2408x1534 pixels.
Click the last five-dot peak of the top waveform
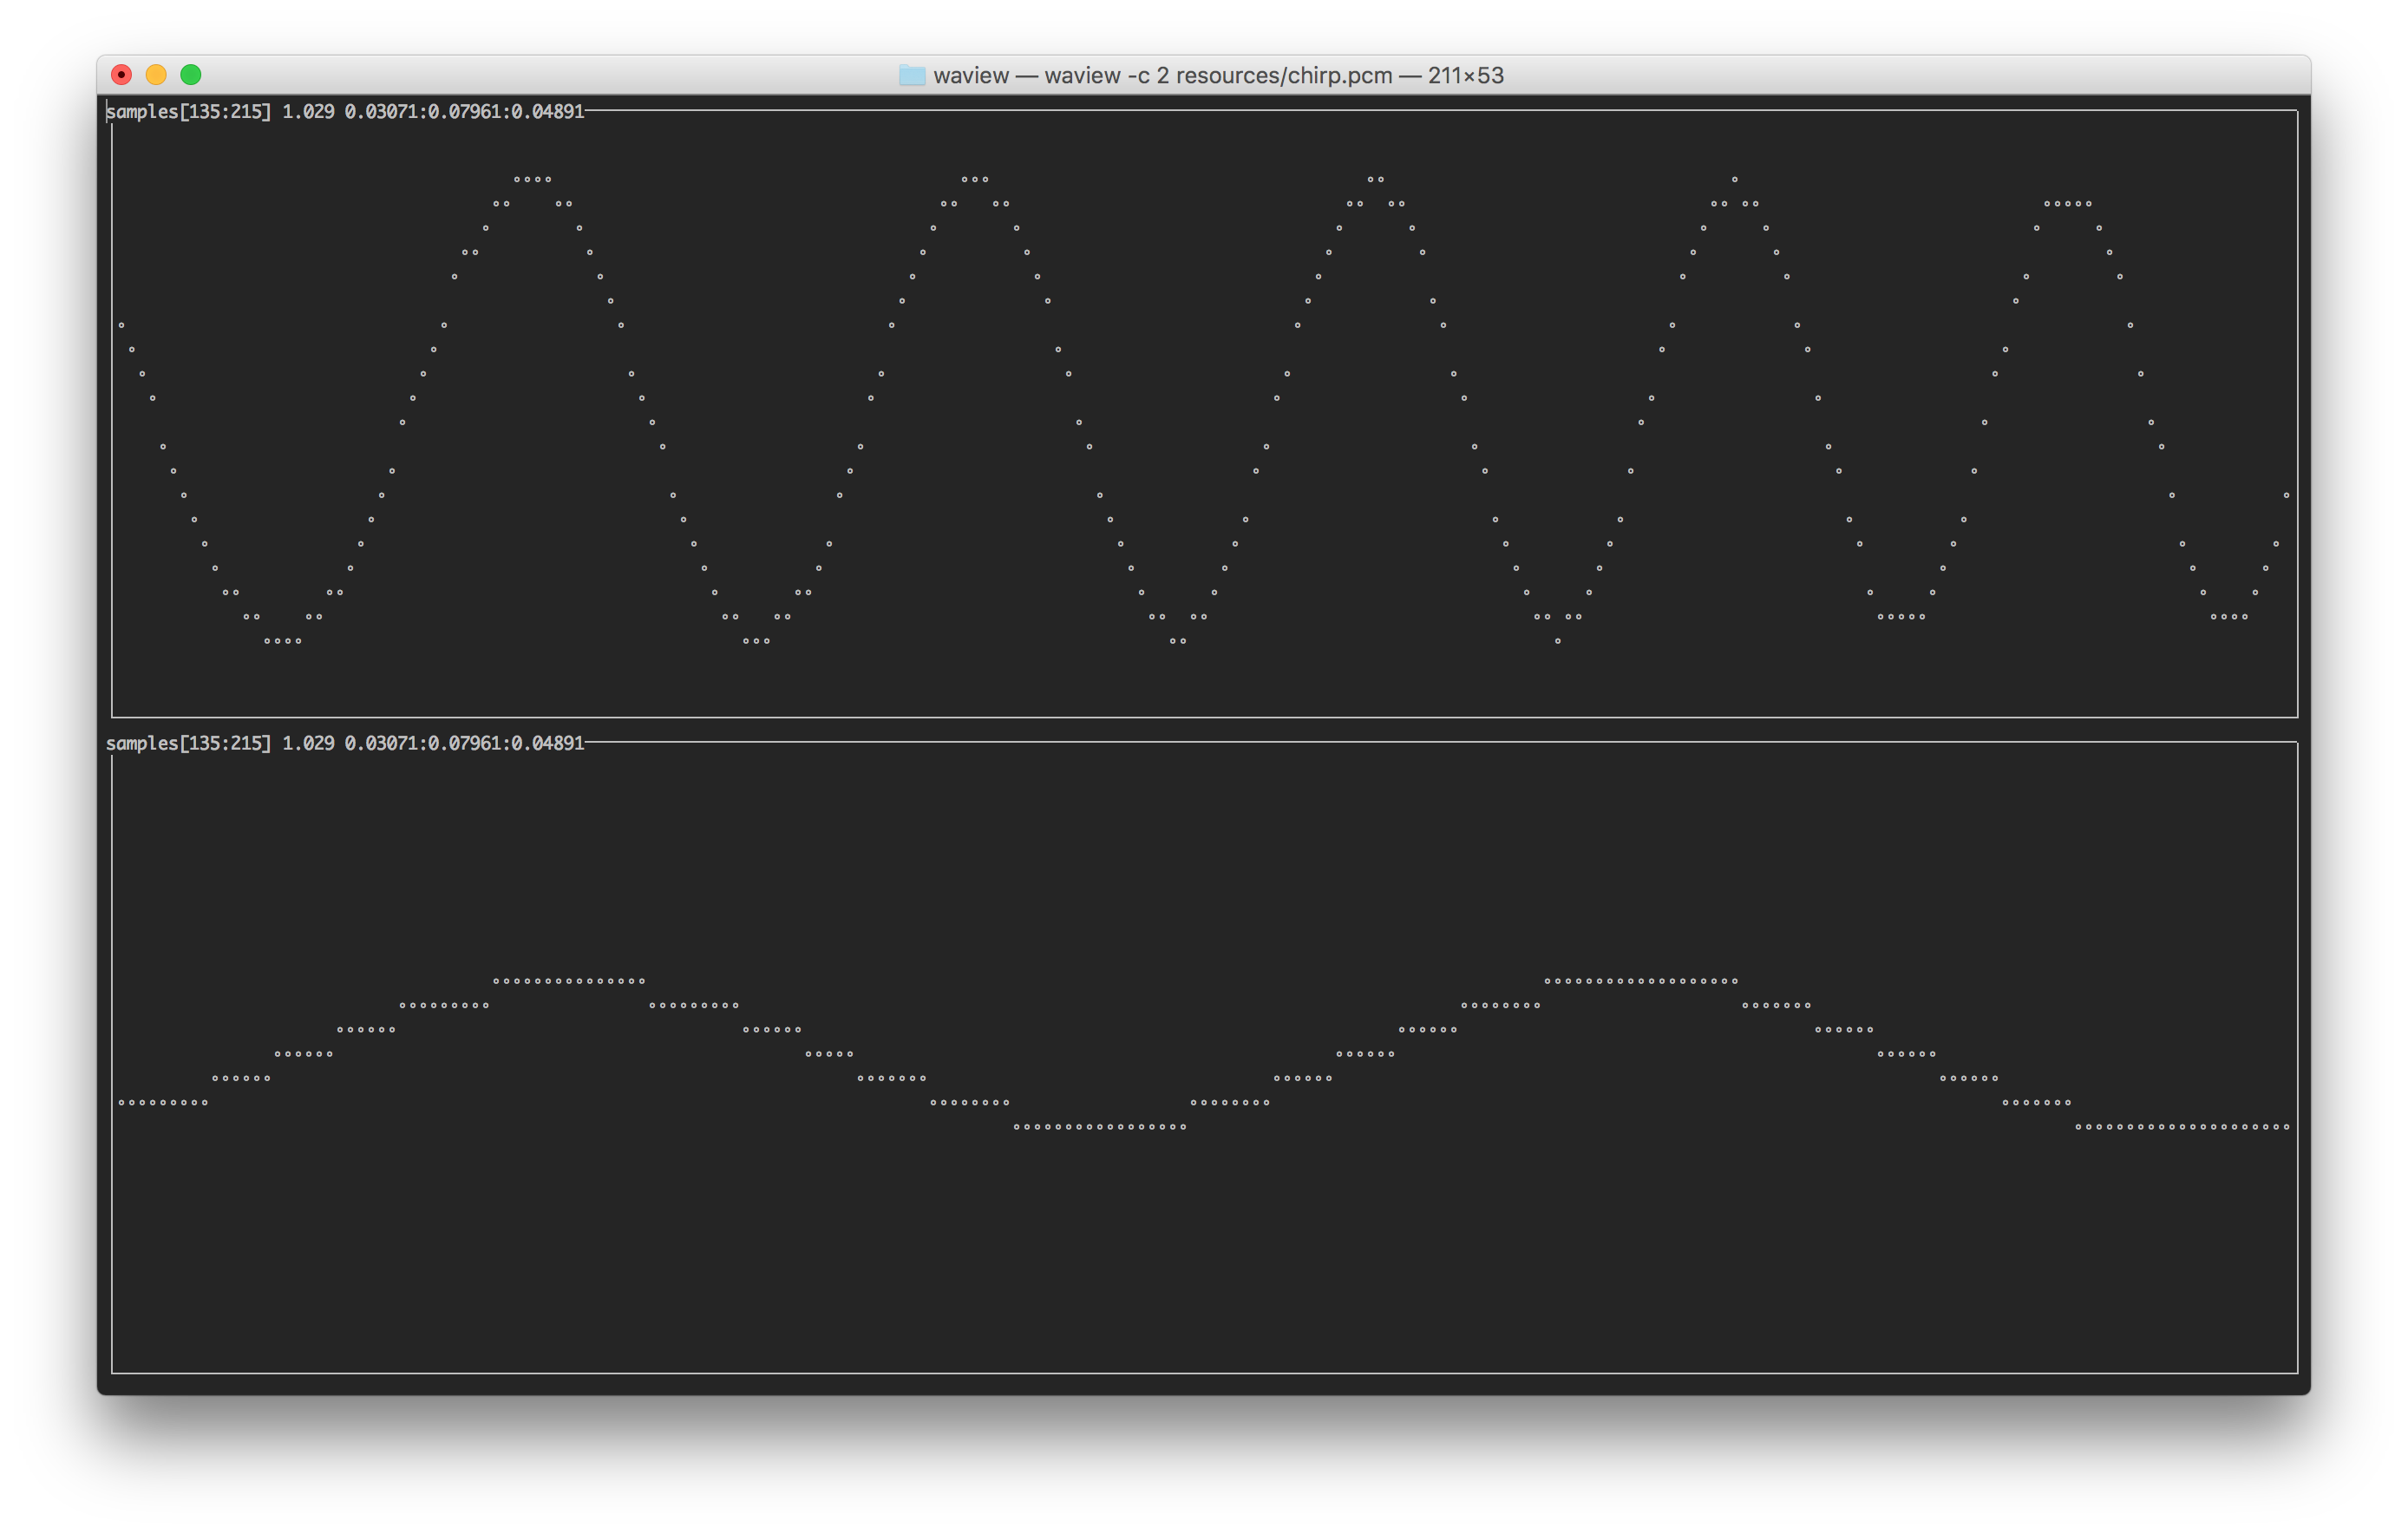pyautogui.click(x=2068, y=204)
